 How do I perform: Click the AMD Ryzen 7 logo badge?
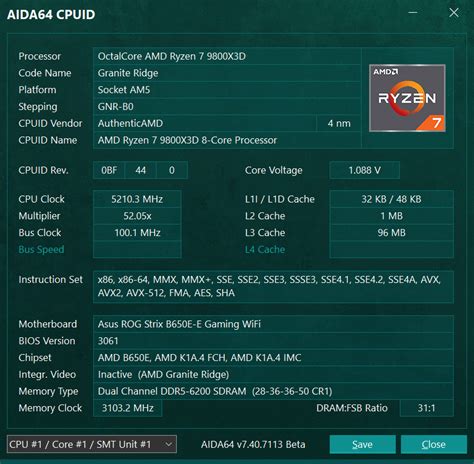click(407, 98)
